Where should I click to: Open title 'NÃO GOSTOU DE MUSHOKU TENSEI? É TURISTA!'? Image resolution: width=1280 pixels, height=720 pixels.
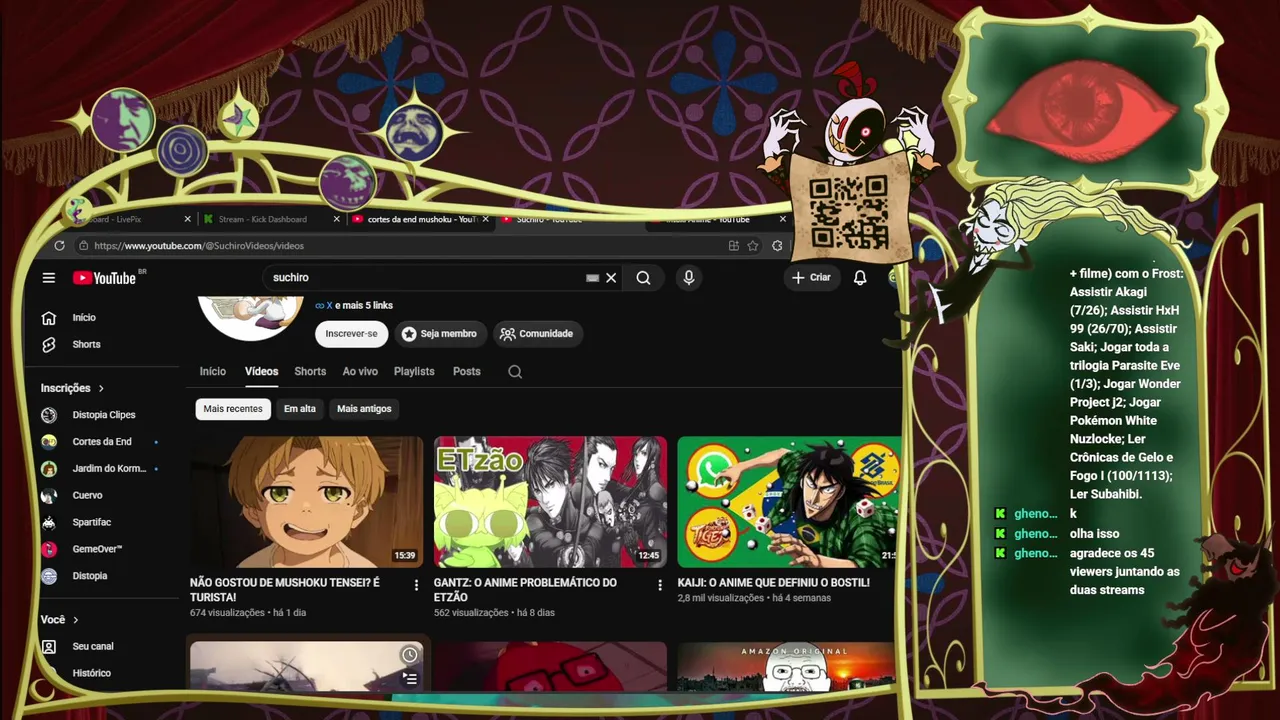[285, 590]
